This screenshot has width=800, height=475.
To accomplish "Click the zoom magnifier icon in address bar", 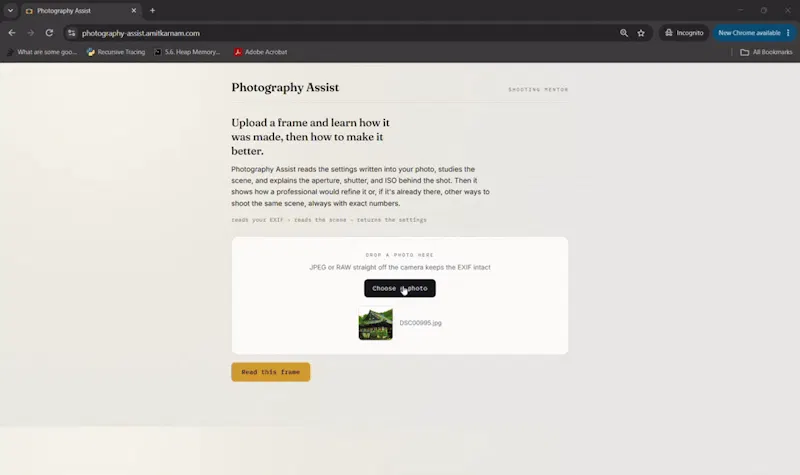I will [623, 33].
